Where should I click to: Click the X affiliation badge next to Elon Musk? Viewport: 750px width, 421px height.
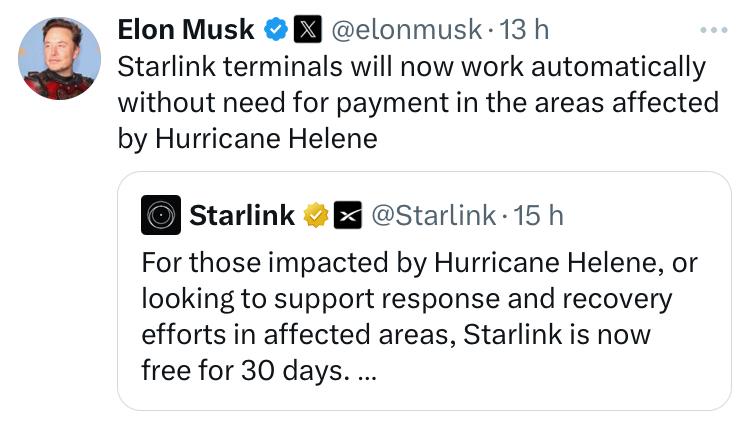click(x=307, y=29)
